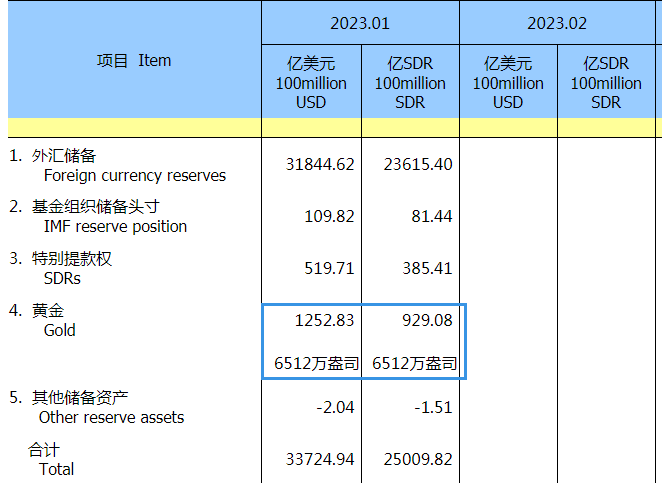Select the total value 25009.82
This screenshot has width=662, height=483.
418,459
